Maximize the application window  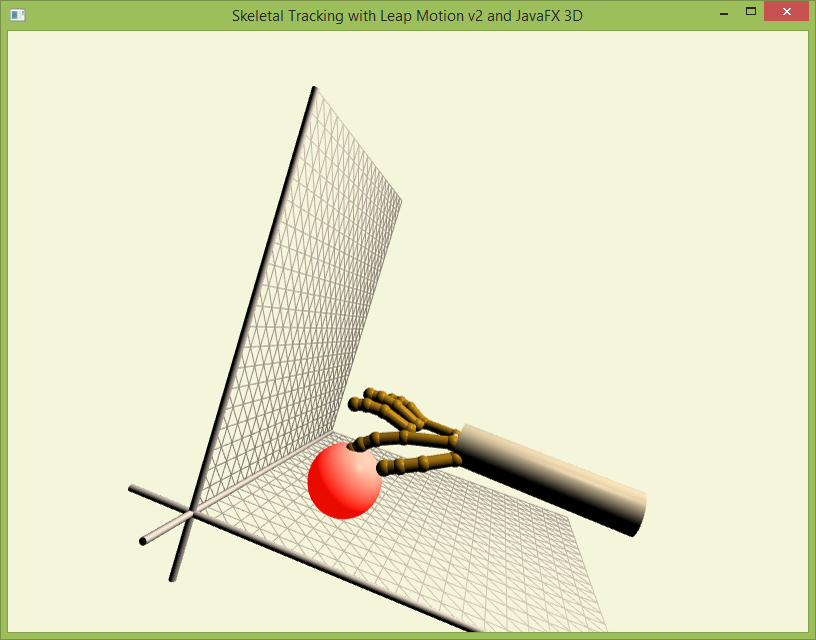point(749,10)
